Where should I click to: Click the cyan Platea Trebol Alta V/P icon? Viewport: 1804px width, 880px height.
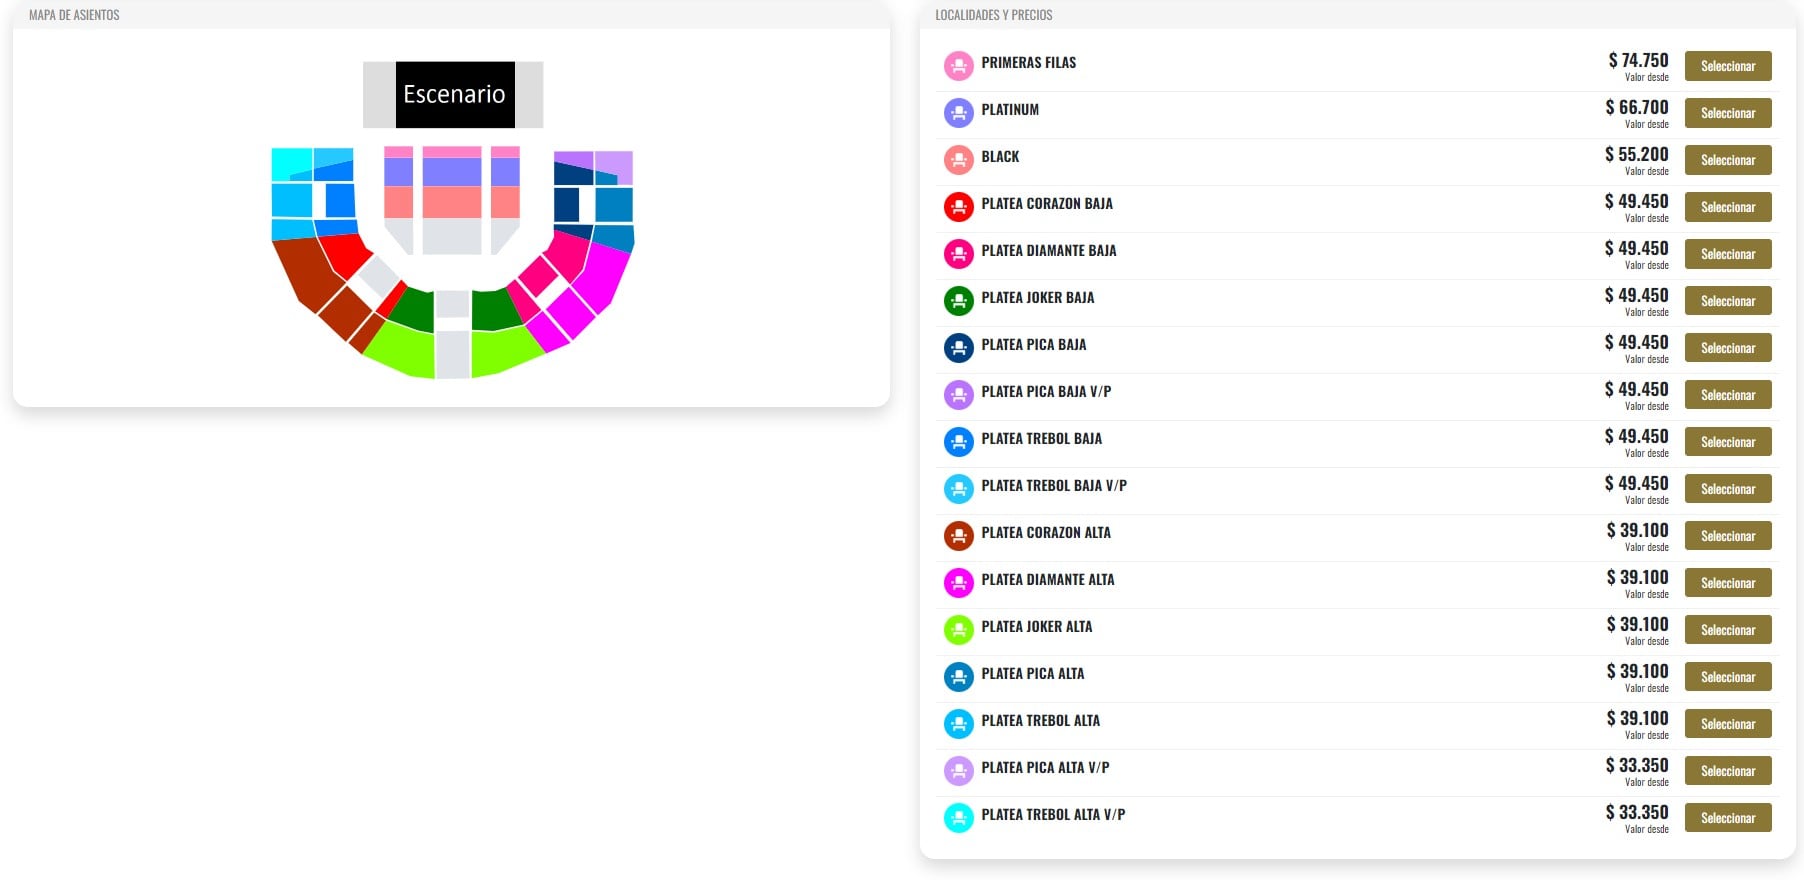(x=958, y=818)
